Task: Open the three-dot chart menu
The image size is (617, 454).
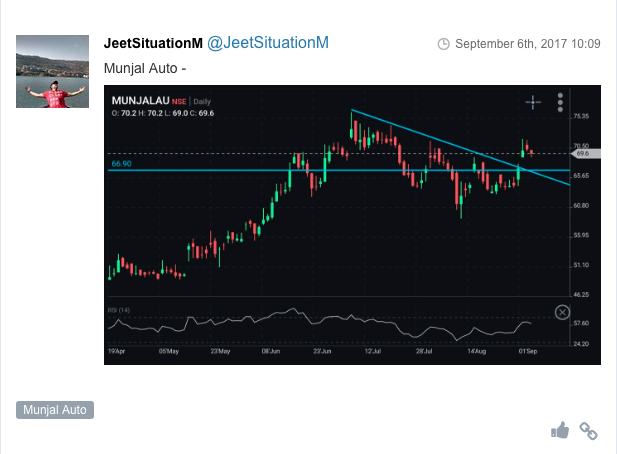Action: pos(560,102)
